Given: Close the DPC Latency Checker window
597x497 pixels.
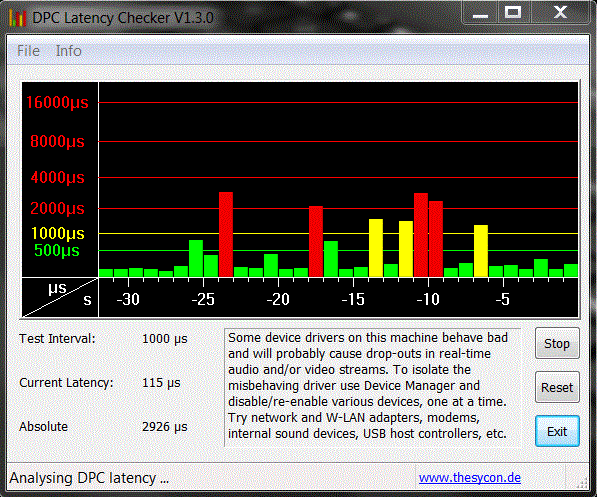Looking at the screenshot, I should 560,13.
